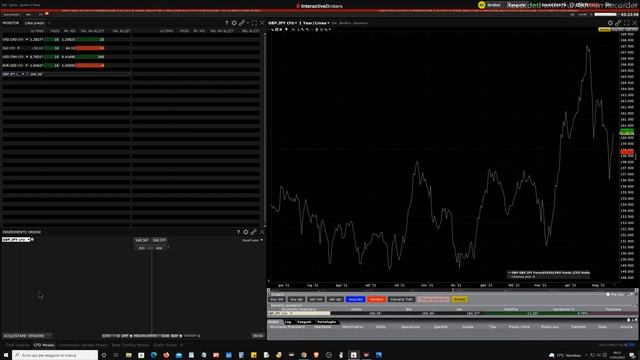Launch Microsoft Edge from taskbar

tap(154, 355)
